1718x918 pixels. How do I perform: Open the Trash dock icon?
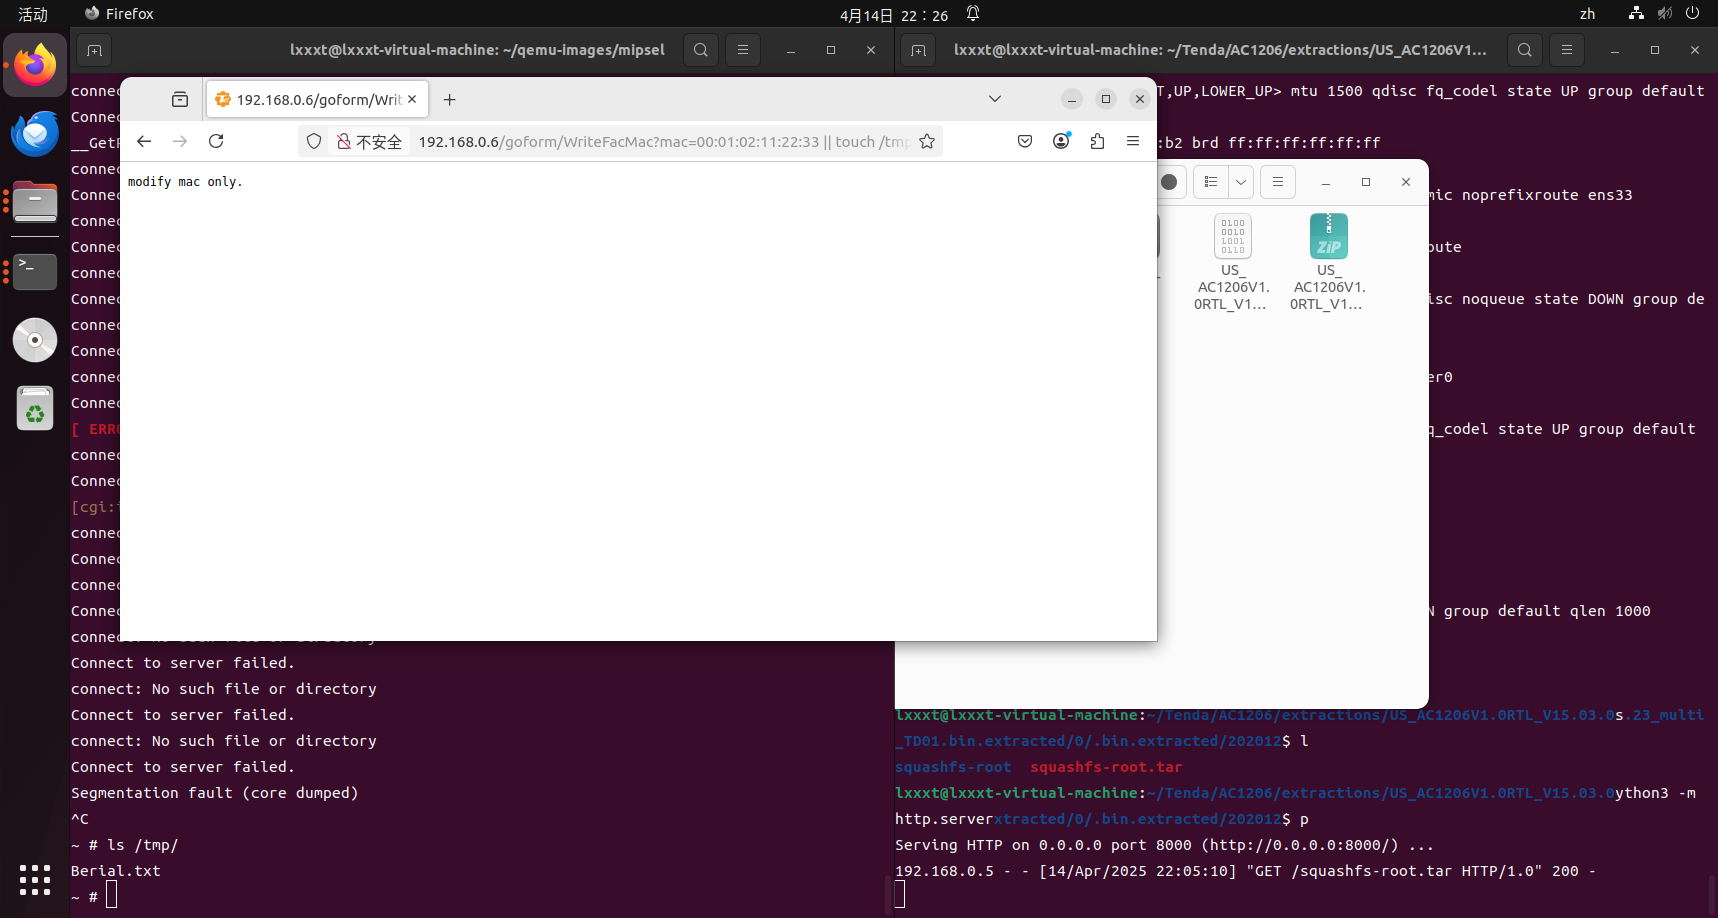(x=35, y=408)
